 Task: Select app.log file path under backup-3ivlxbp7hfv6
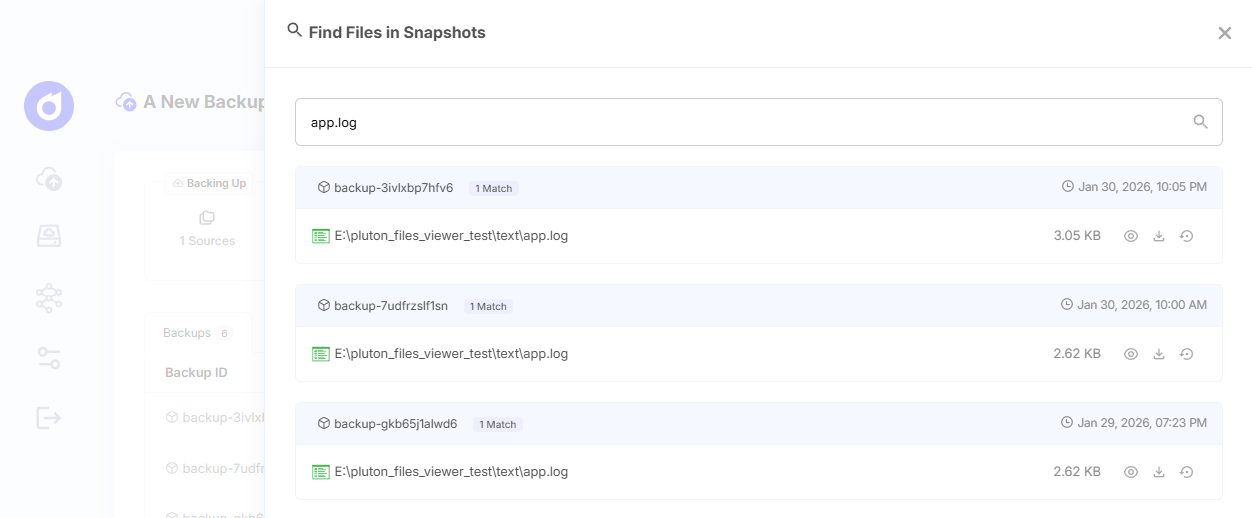tap(451, 236)
